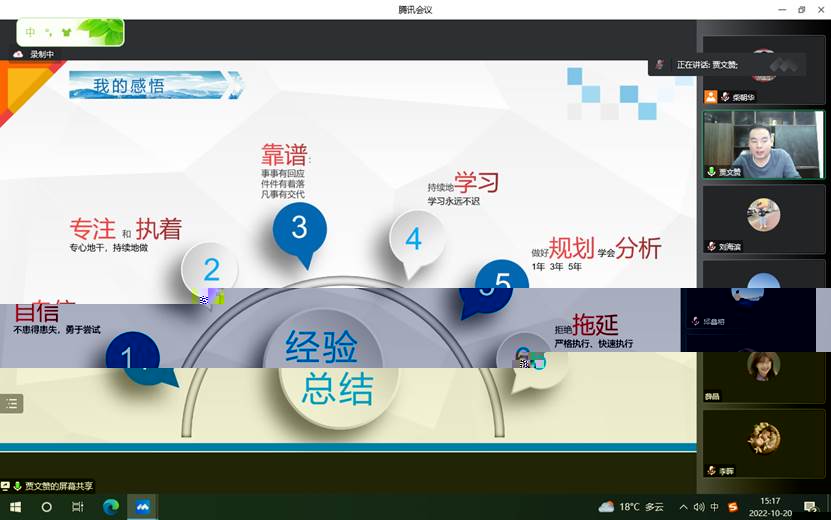This screenshot has height=520, width=831.
Task: Click the 学习永远不迟 subtitle
Action: [x=454, y=201]
